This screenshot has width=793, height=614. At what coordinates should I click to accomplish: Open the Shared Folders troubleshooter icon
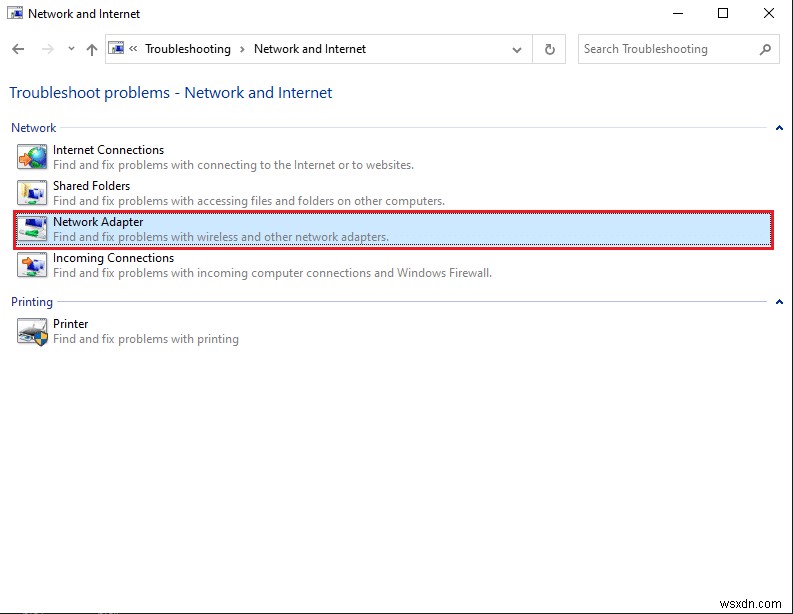point(32,193)
